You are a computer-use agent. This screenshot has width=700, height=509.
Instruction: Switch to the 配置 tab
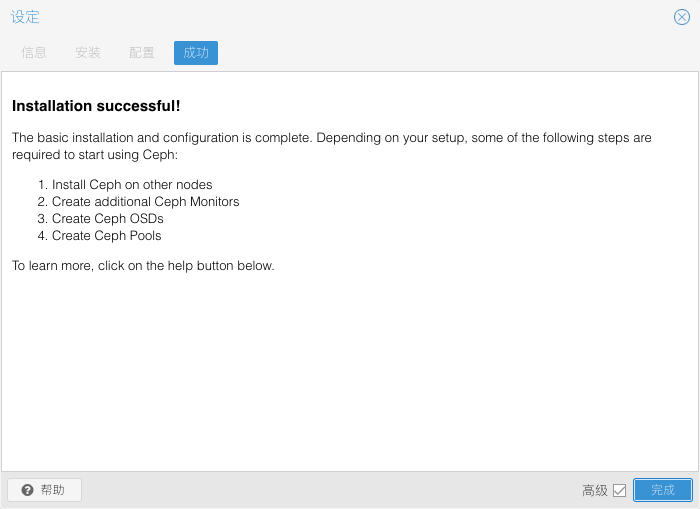[x=142, y=53]
